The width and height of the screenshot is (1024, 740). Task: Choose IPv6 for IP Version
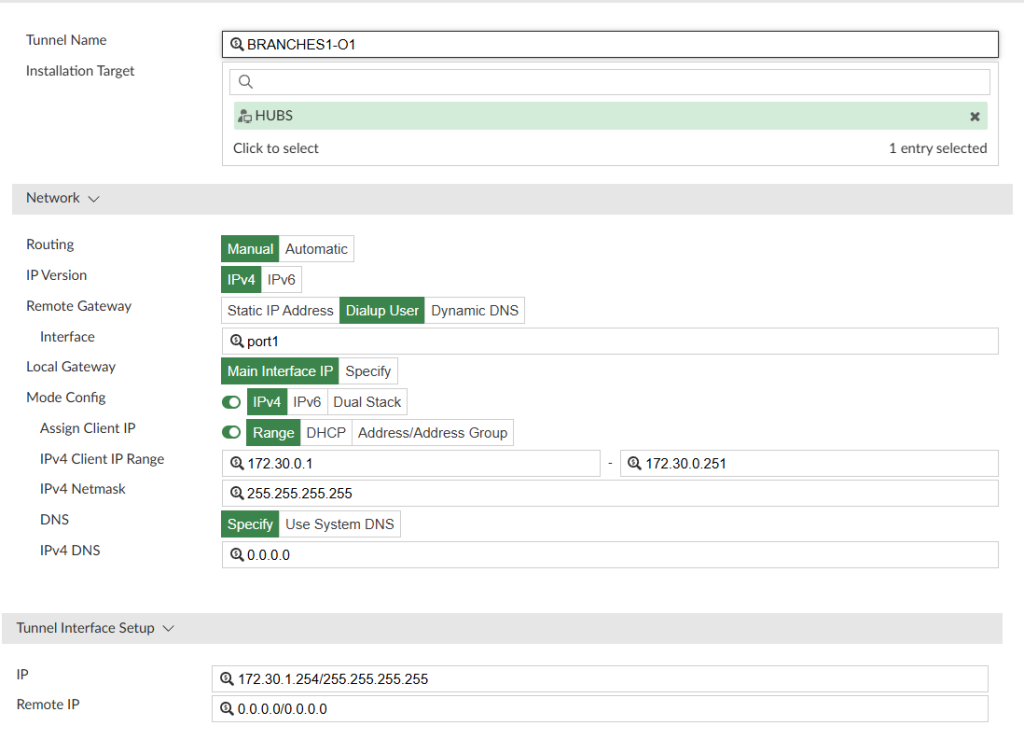[281, 280]
